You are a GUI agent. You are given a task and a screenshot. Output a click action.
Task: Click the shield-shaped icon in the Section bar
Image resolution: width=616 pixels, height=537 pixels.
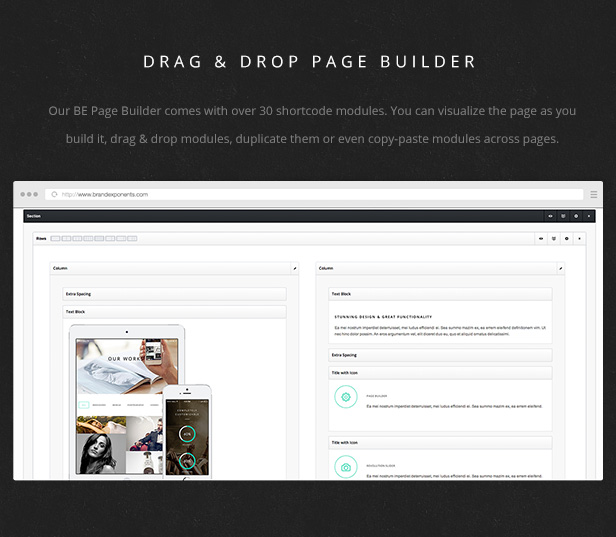[x=563, y=216]
